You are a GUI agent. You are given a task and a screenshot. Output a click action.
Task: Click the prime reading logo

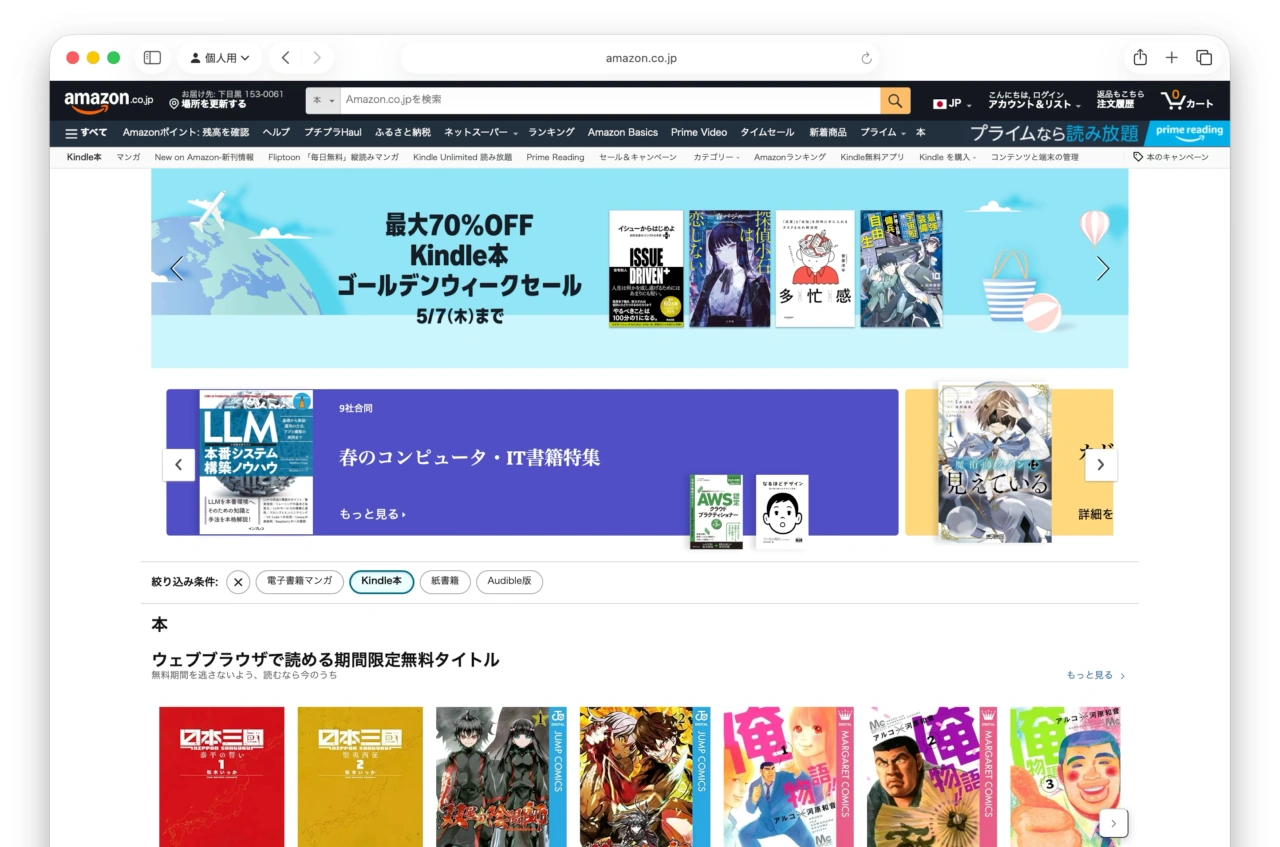click(1188, 133)
